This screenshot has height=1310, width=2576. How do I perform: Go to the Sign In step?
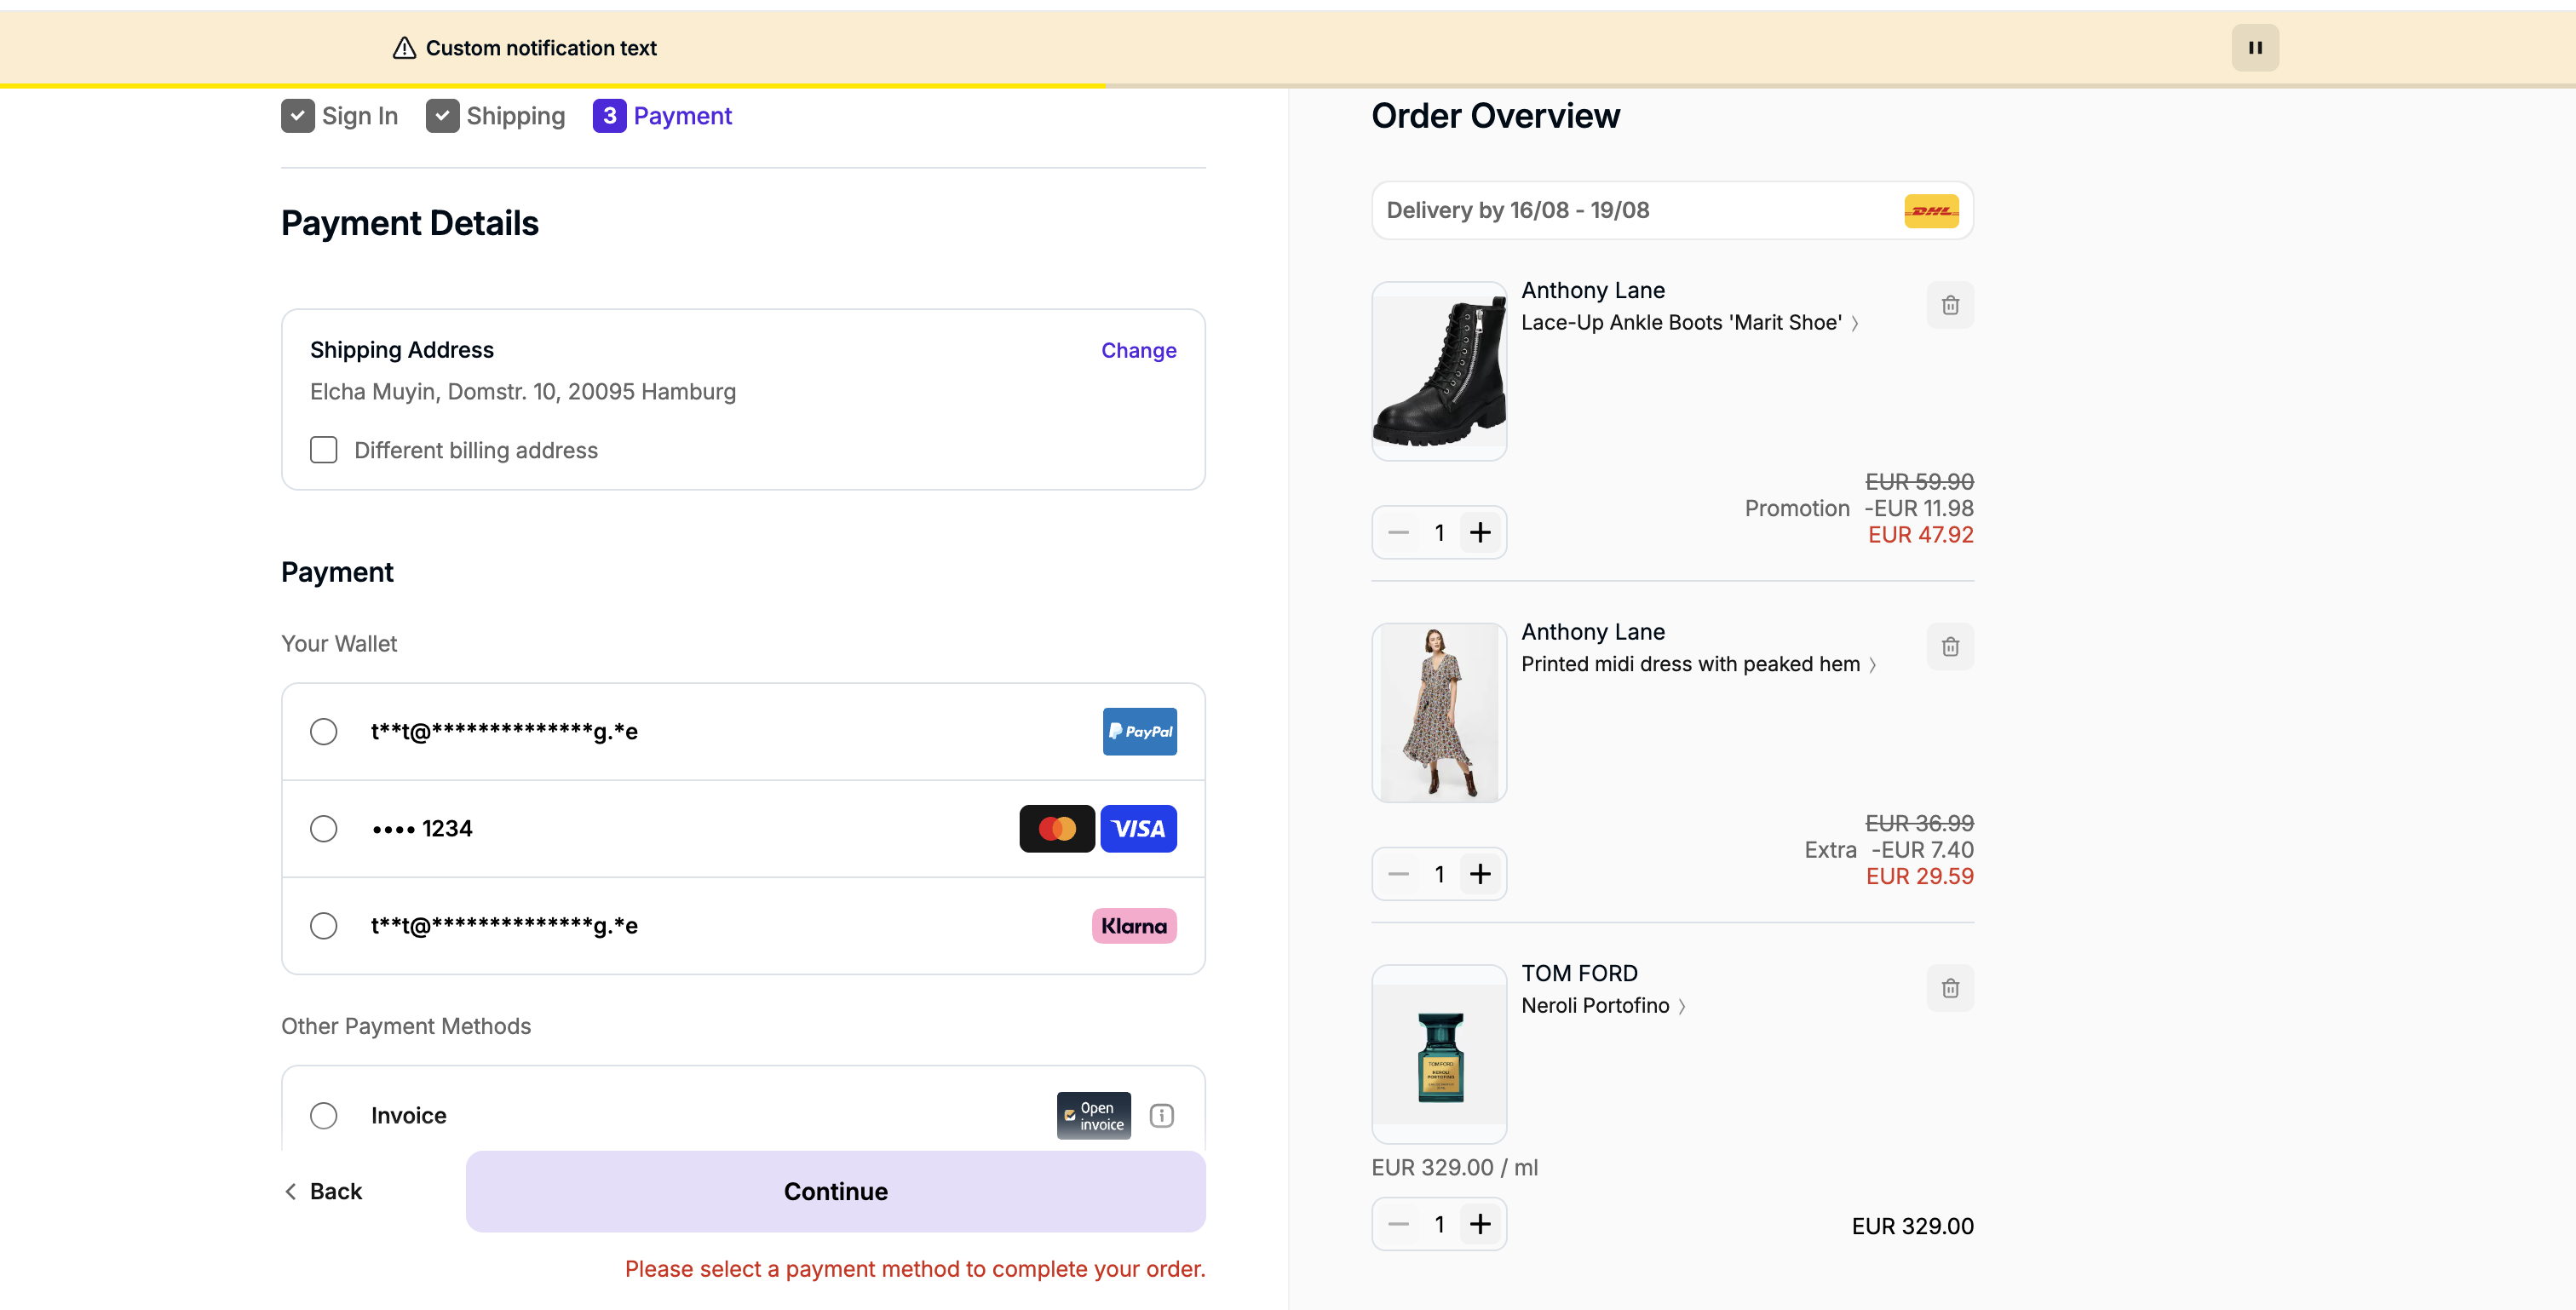[340, 116]
